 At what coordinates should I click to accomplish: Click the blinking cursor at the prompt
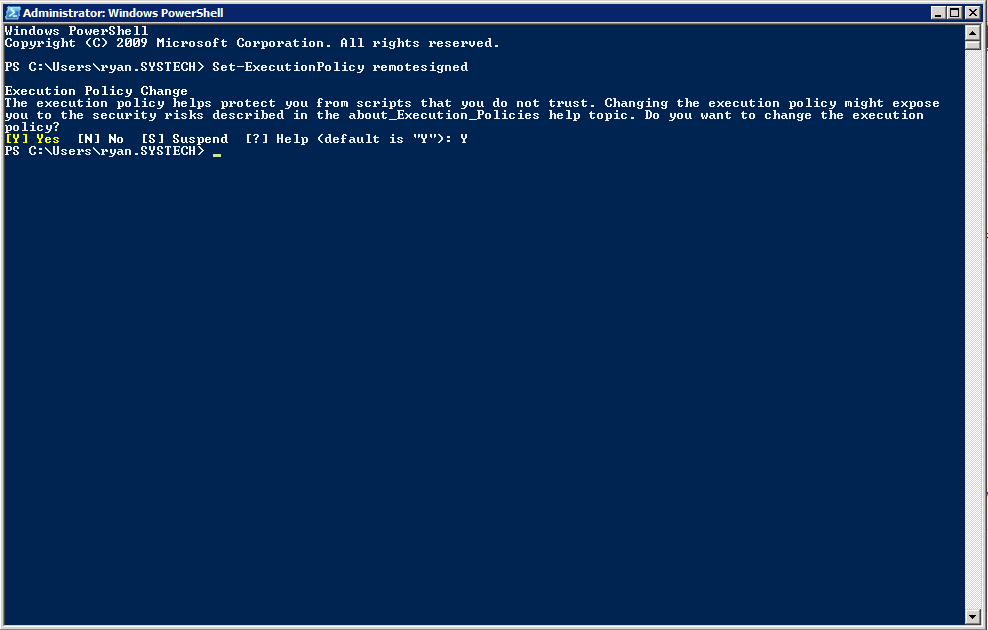[217, 154]
